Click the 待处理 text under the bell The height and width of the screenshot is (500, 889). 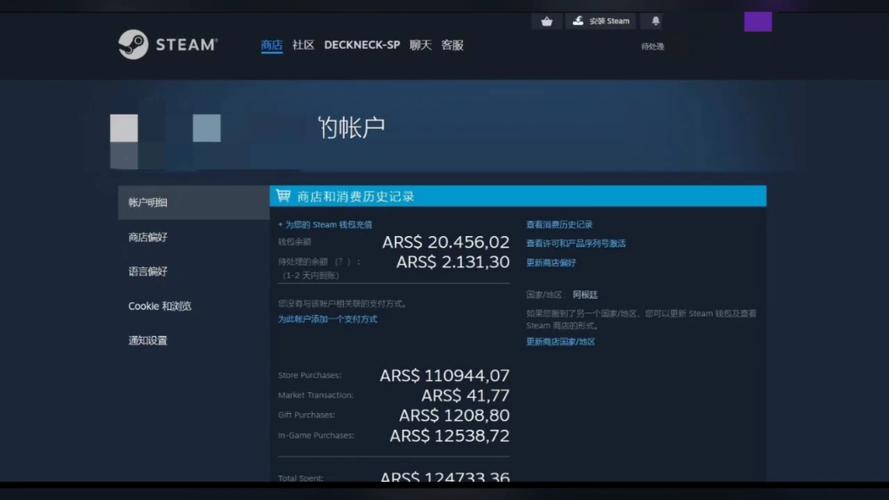coord(653,46)
